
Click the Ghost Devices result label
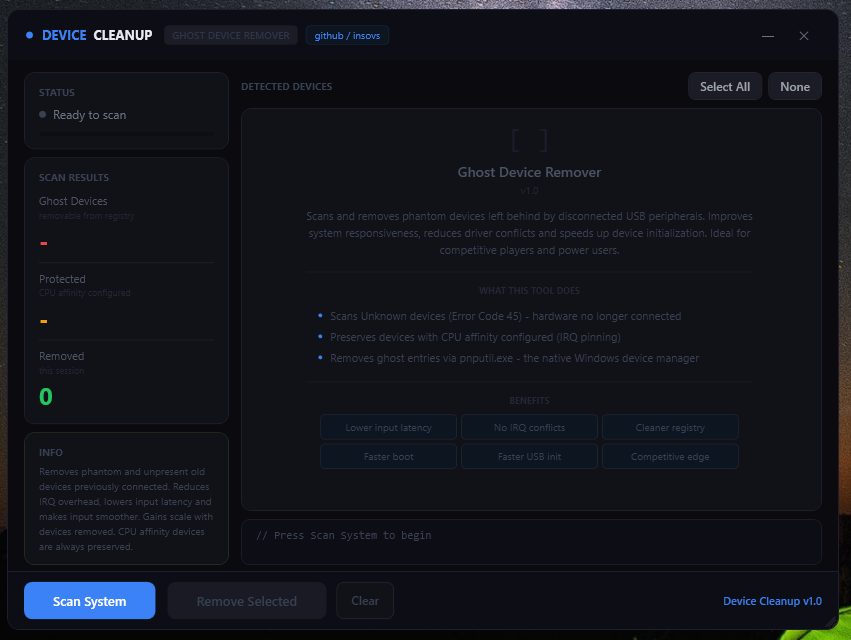coord(73,201)
